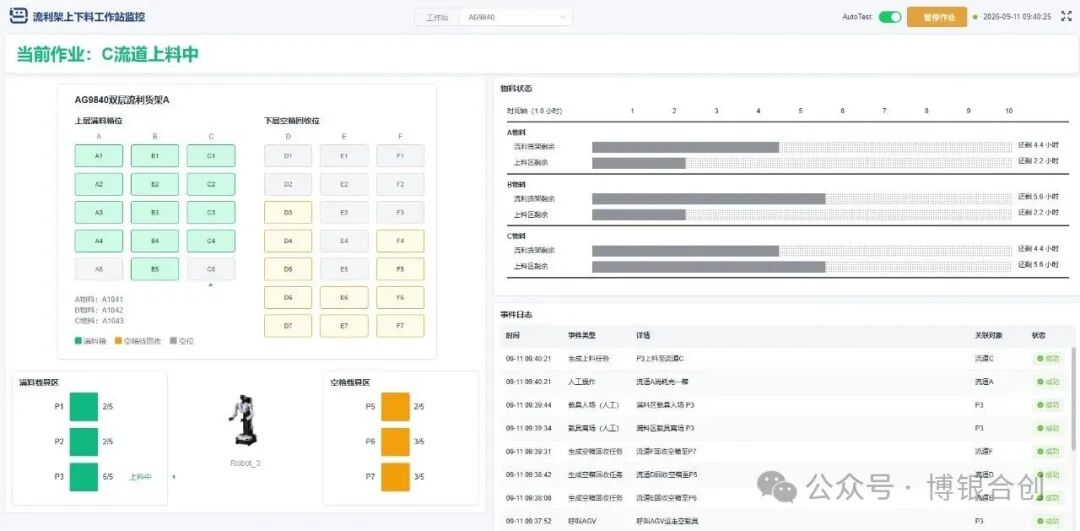Select log row 满料区载具入场 P3
Viewport: 1080px width, 531px height.
click(785, 405)
